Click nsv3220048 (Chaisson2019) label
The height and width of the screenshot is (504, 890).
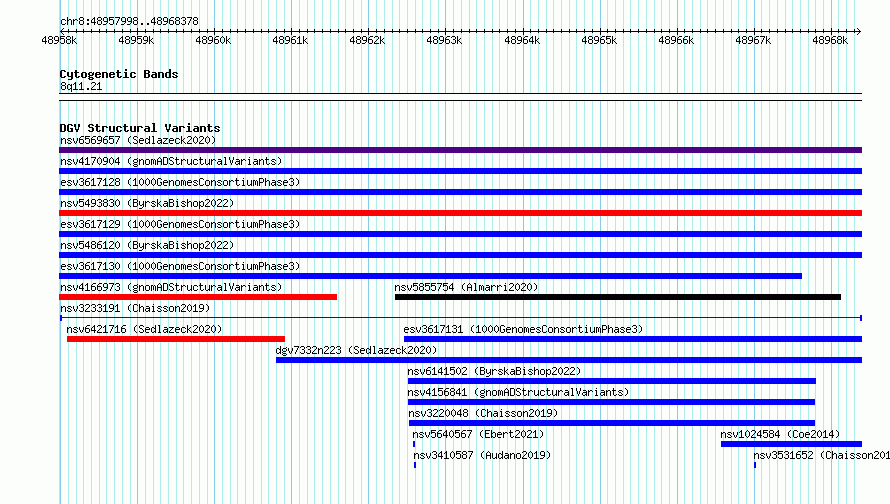tap(484, 413)
